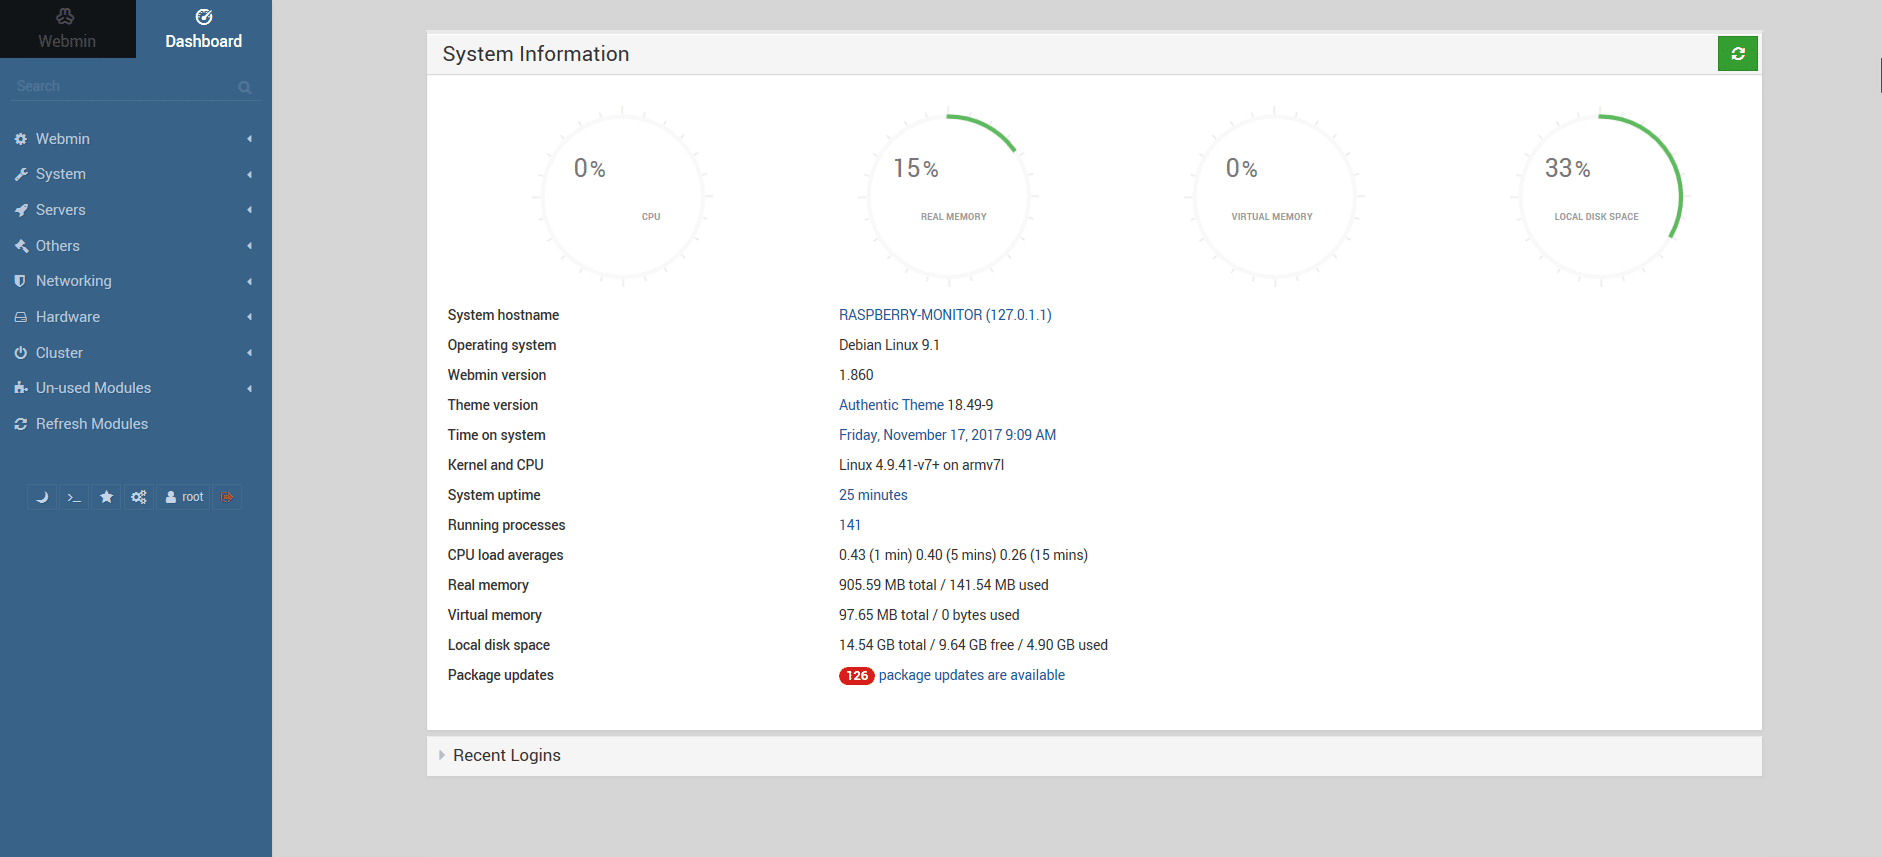Click the 97.65 MB virtual memory value
The image size is (1882, 857).
[x=929, y=615]
